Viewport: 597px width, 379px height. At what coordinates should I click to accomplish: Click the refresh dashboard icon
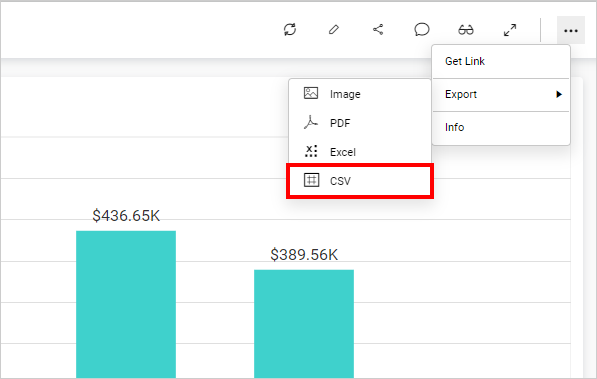[290, 30]
